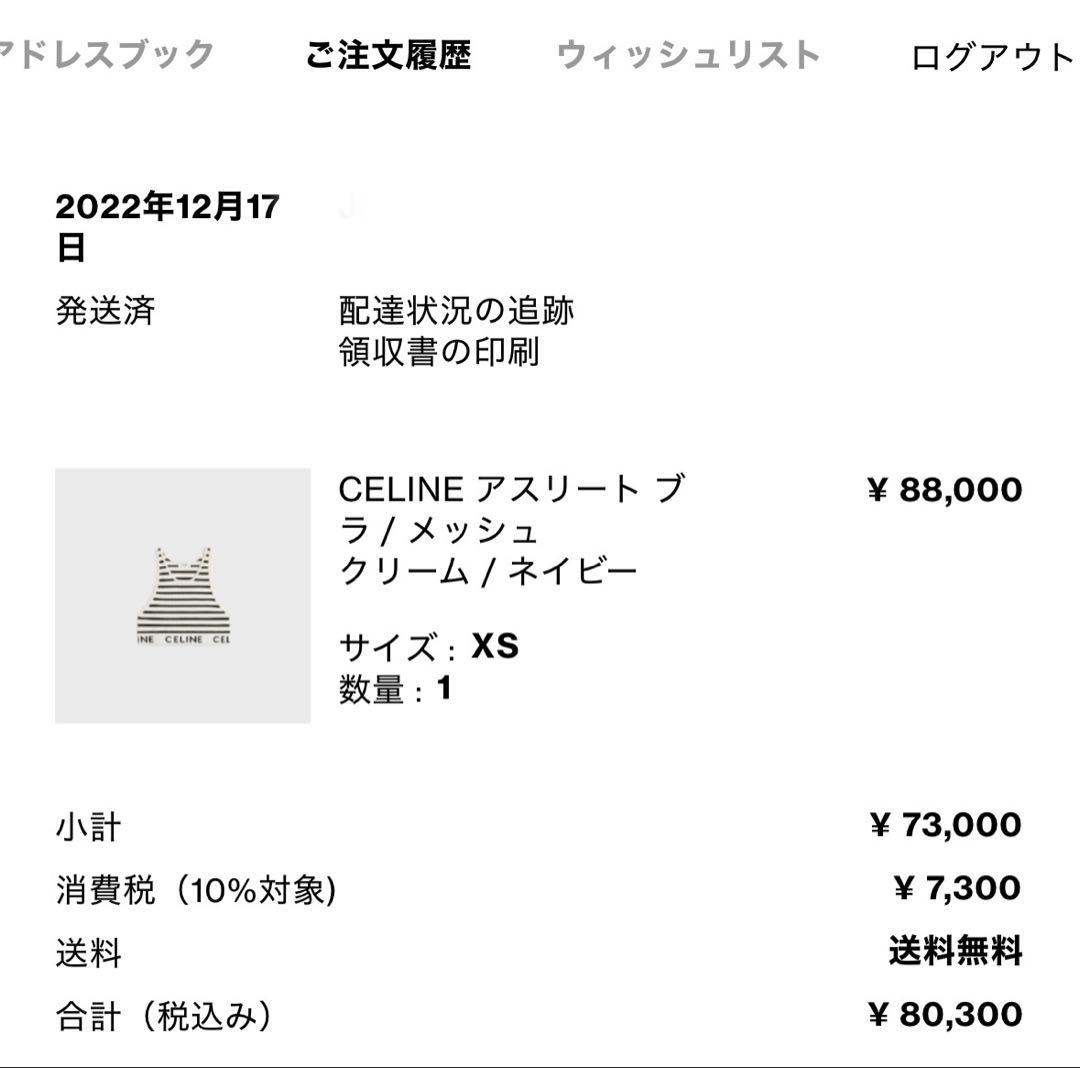Open the CELINE striped bra product thumbnail
The image size is (1080, 1068).
tap(183, 596)
